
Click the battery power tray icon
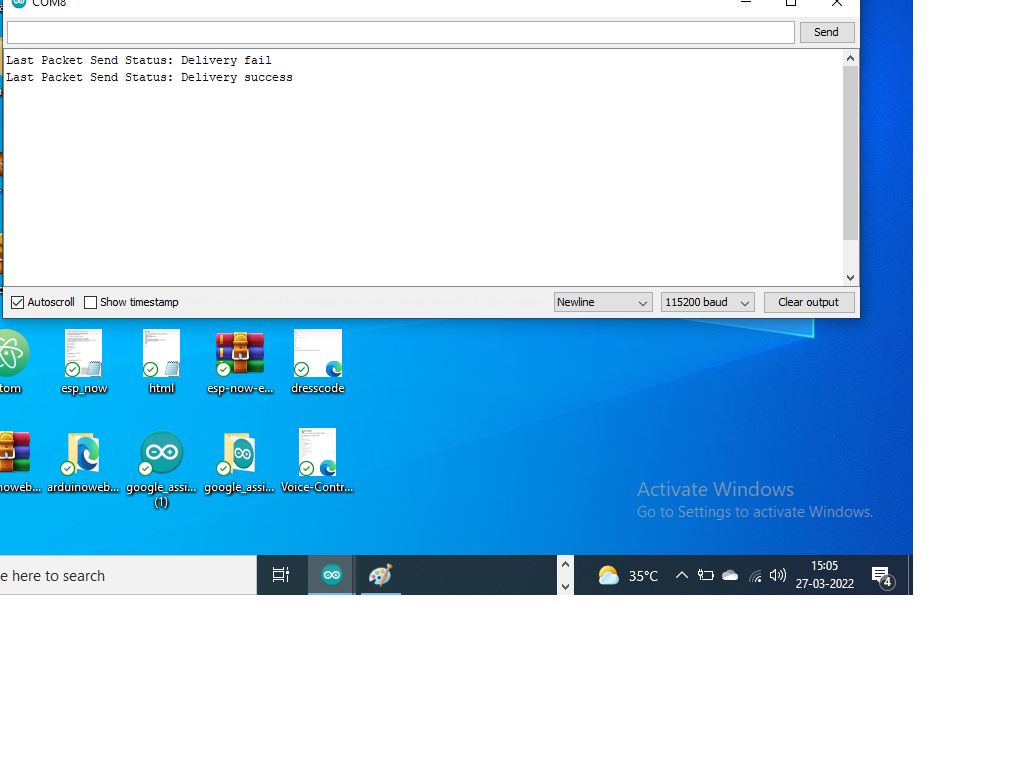(705, 575)
